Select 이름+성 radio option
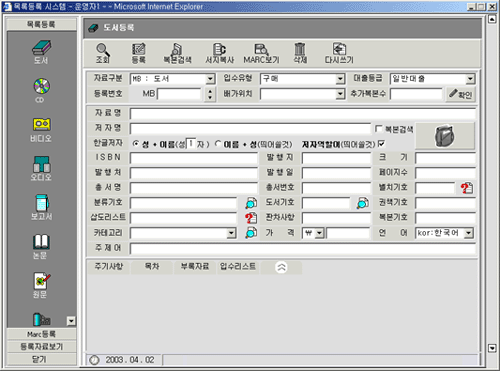Screen dimensions: 500x371 (x=218, y=144)
